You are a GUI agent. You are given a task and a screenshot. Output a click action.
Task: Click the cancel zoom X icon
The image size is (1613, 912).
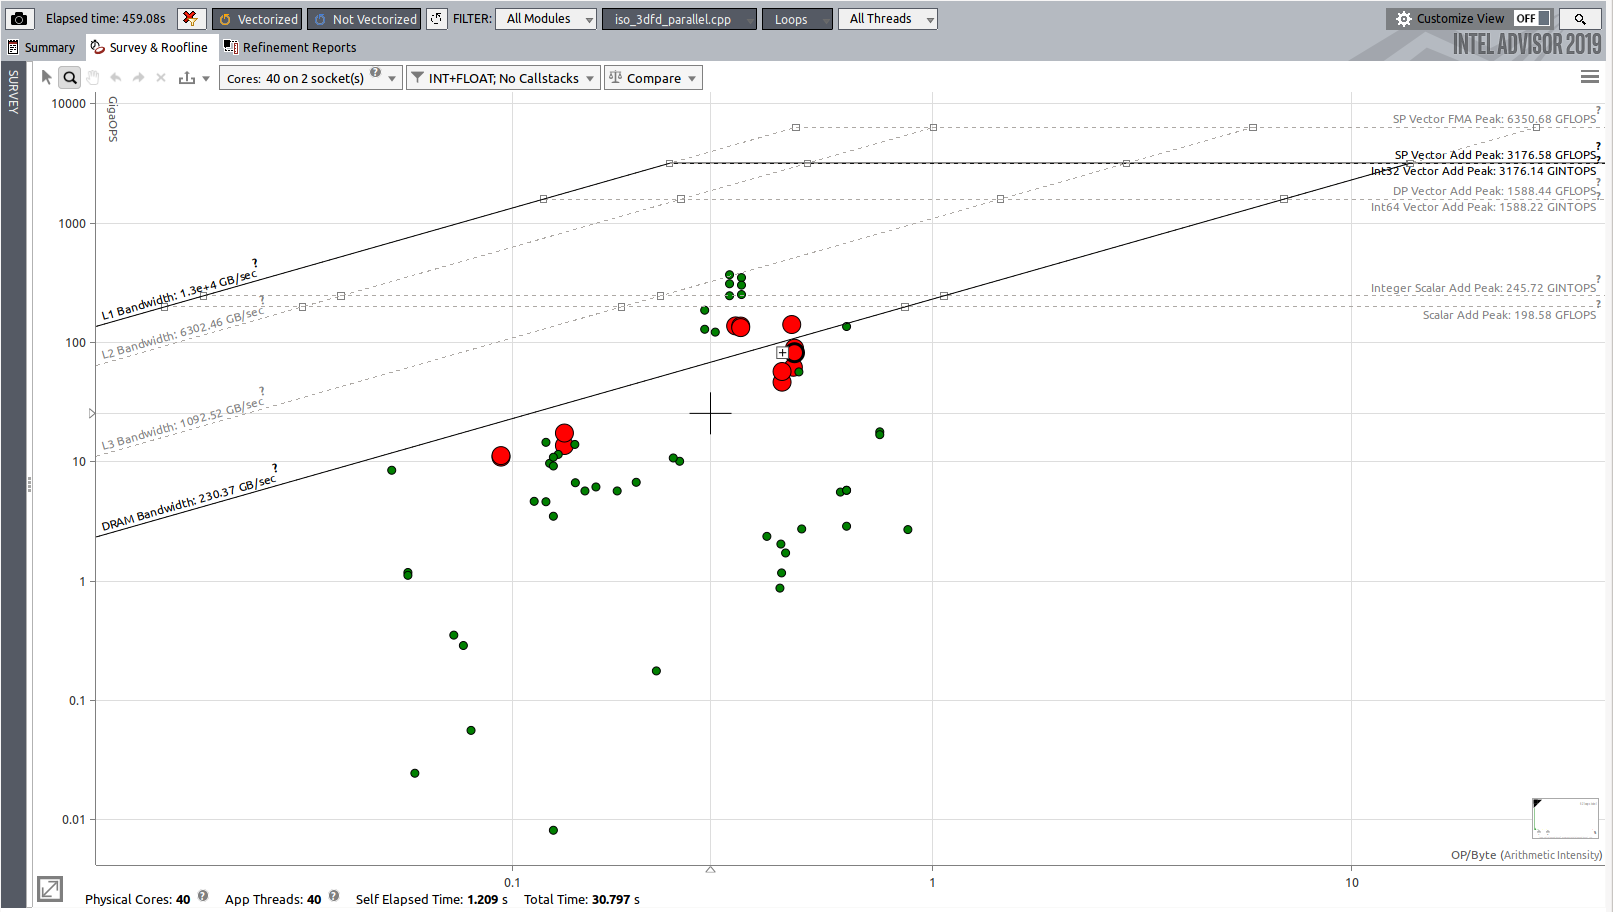coord(161,77)
